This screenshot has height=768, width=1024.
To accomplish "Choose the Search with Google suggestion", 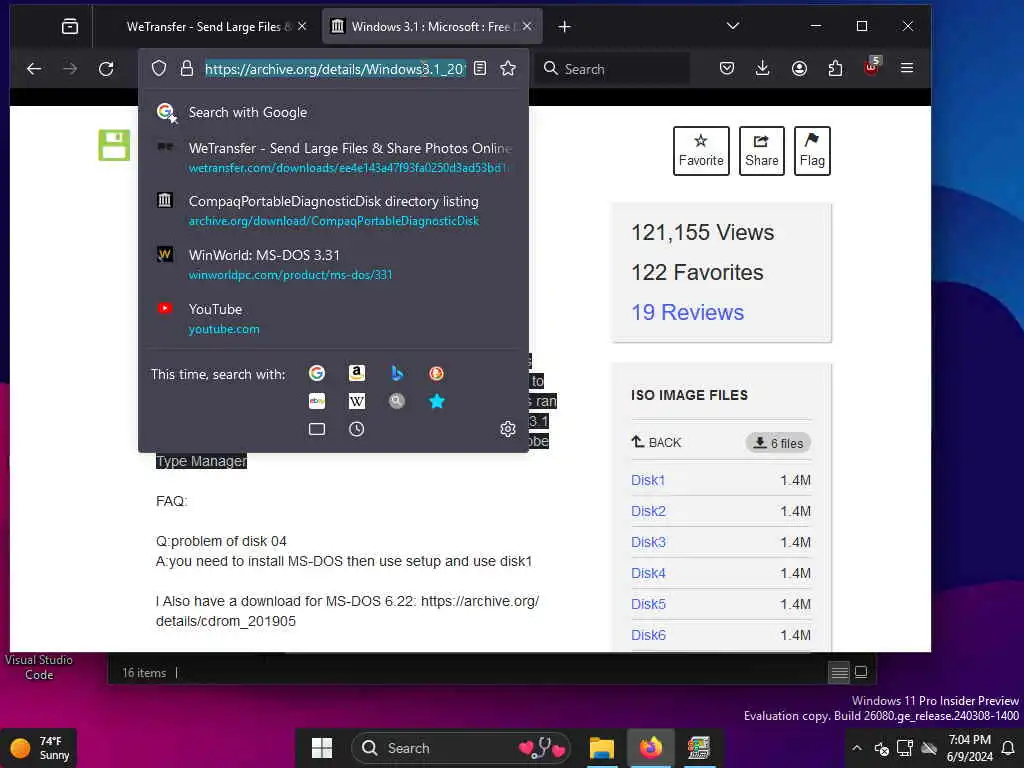I will (x=333, y=112).
